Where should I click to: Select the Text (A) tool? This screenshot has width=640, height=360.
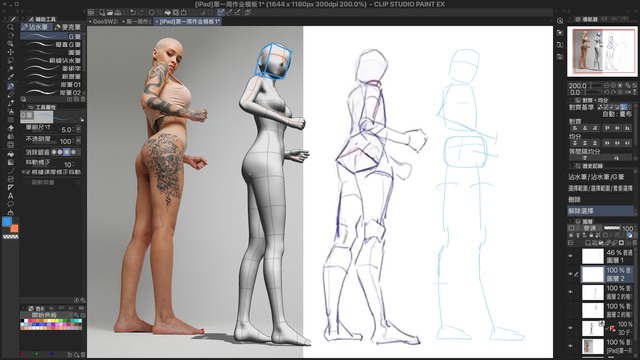click(x=11, y=196)
